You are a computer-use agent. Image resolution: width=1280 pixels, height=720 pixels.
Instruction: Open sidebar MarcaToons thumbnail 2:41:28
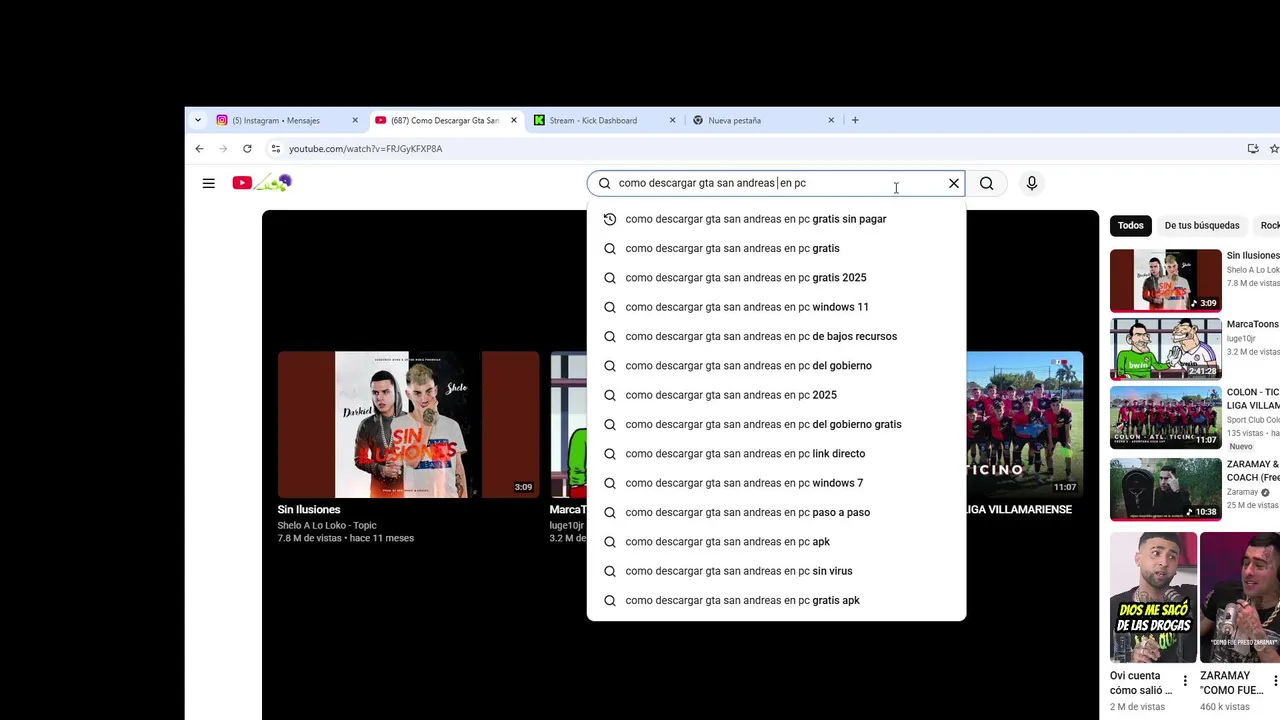click(1165, 349)
